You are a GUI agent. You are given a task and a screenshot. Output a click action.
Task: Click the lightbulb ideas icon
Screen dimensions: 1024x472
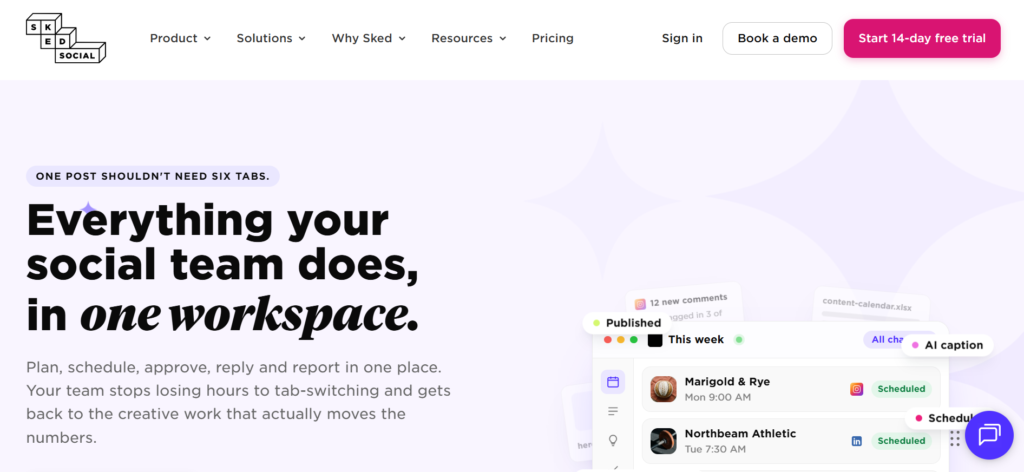tap(613, 440)
